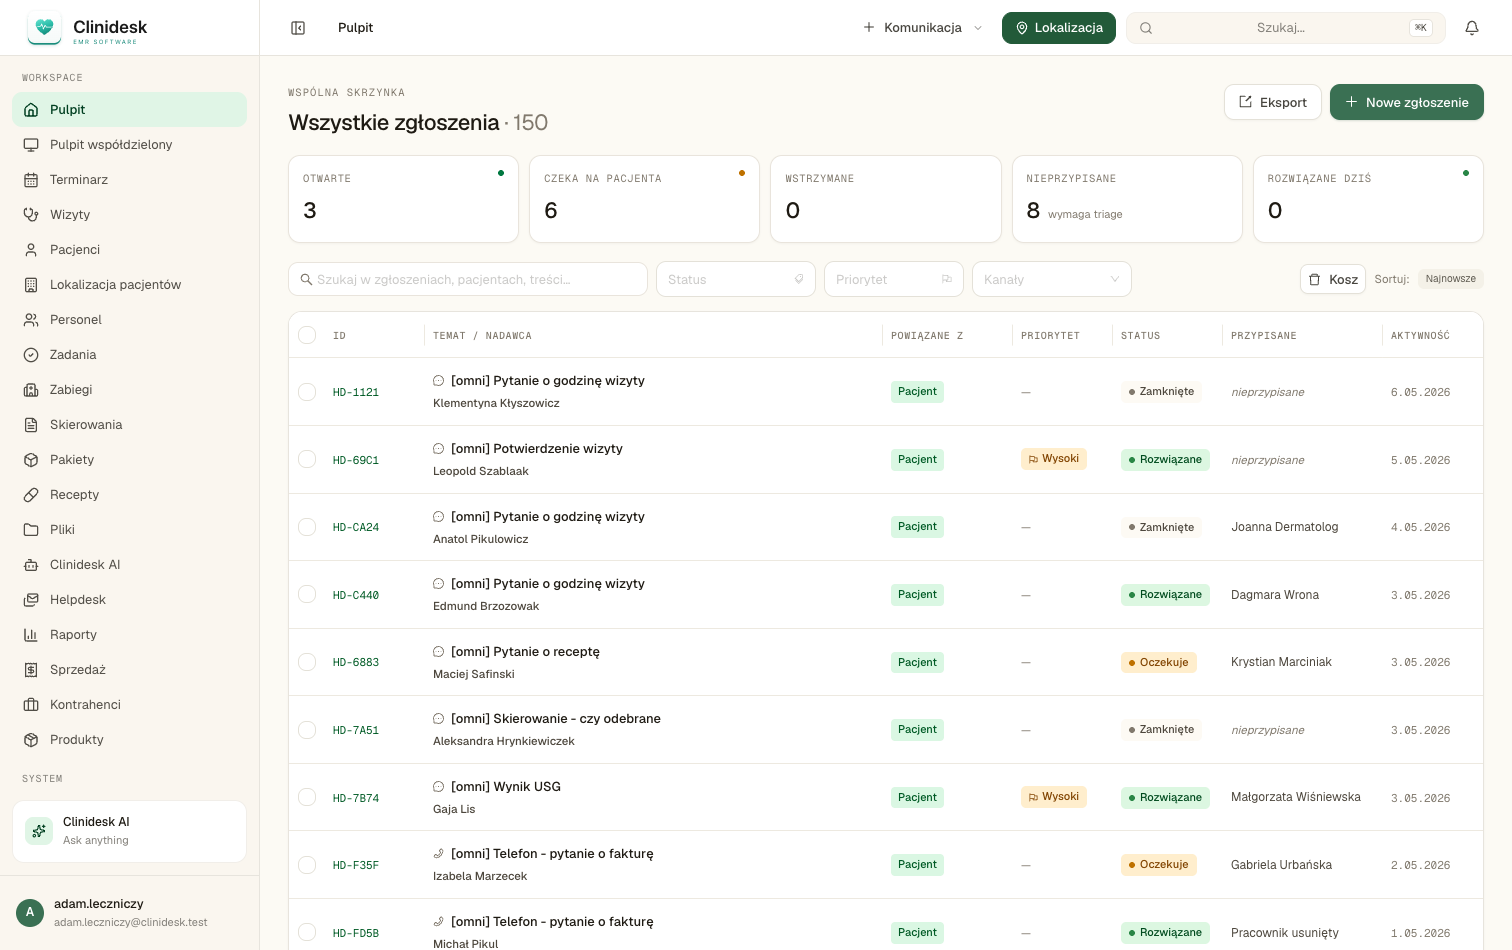1512x950 pixels.
Task: Click the building icon for Lokalizacja pacjentów
Action: tap(31, 285)
